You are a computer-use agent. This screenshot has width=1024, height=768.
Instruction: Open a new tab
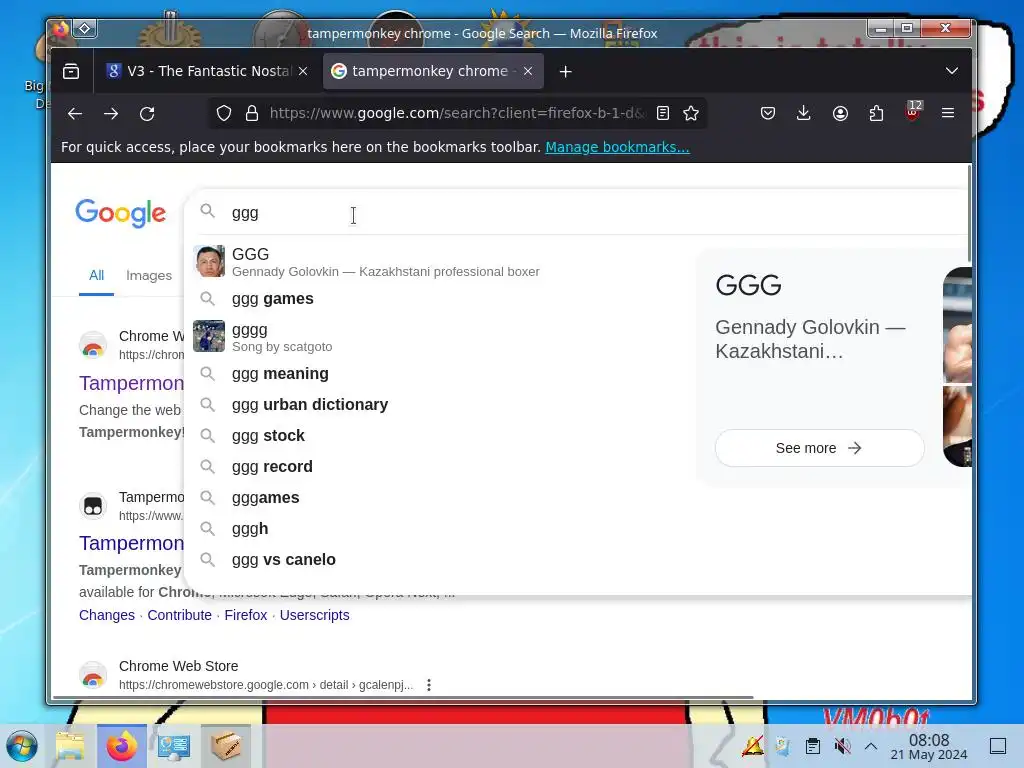coord(566,71)
